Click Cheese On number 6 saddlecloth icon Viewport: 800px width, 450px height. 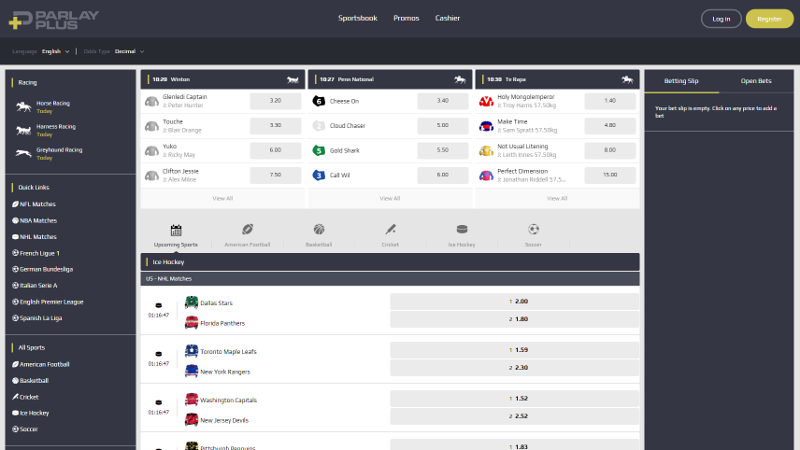click(318, 101)
